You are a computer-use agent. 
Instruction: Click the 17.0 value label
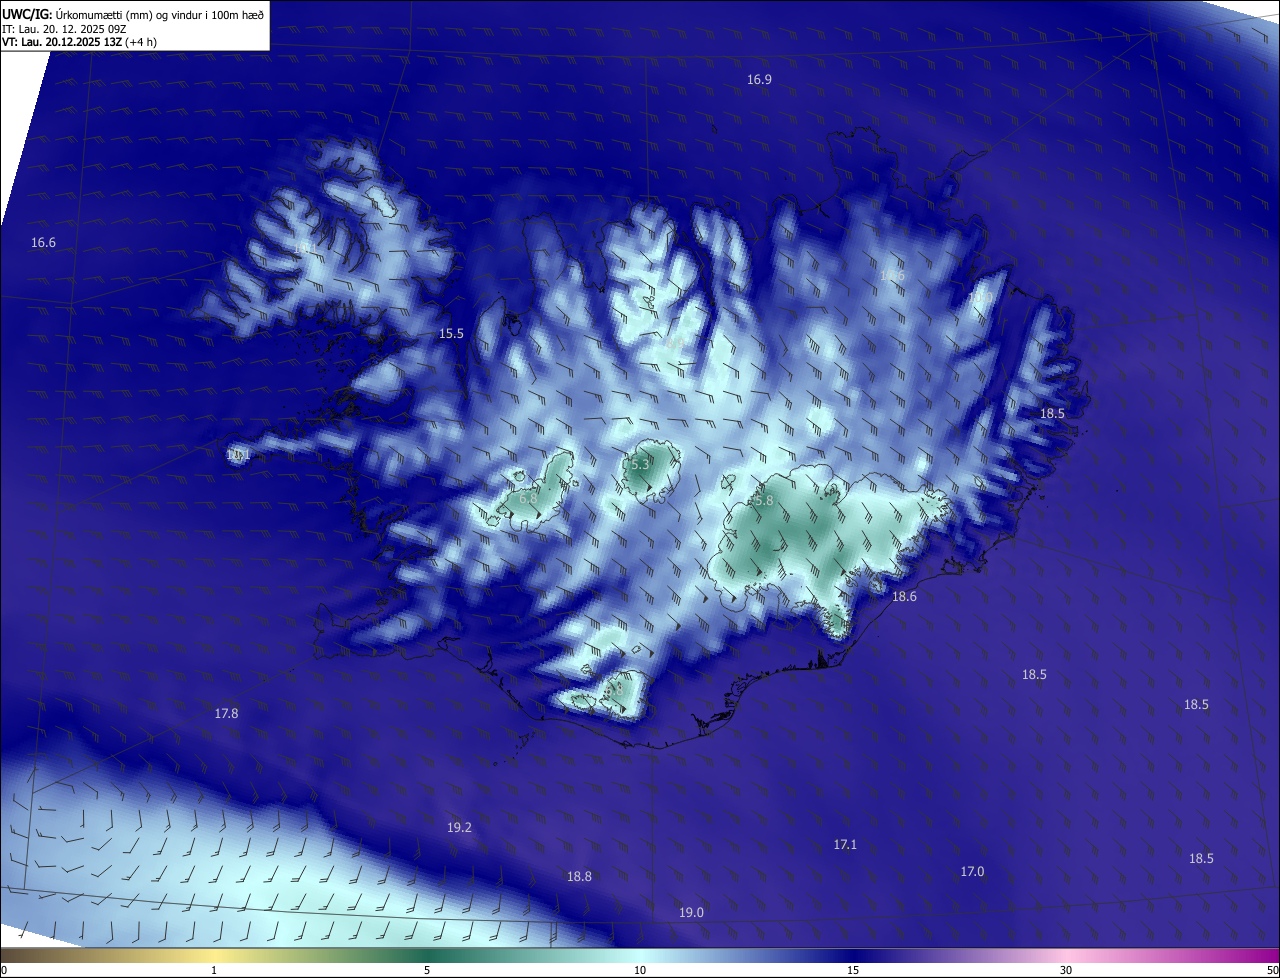[972, 871]
